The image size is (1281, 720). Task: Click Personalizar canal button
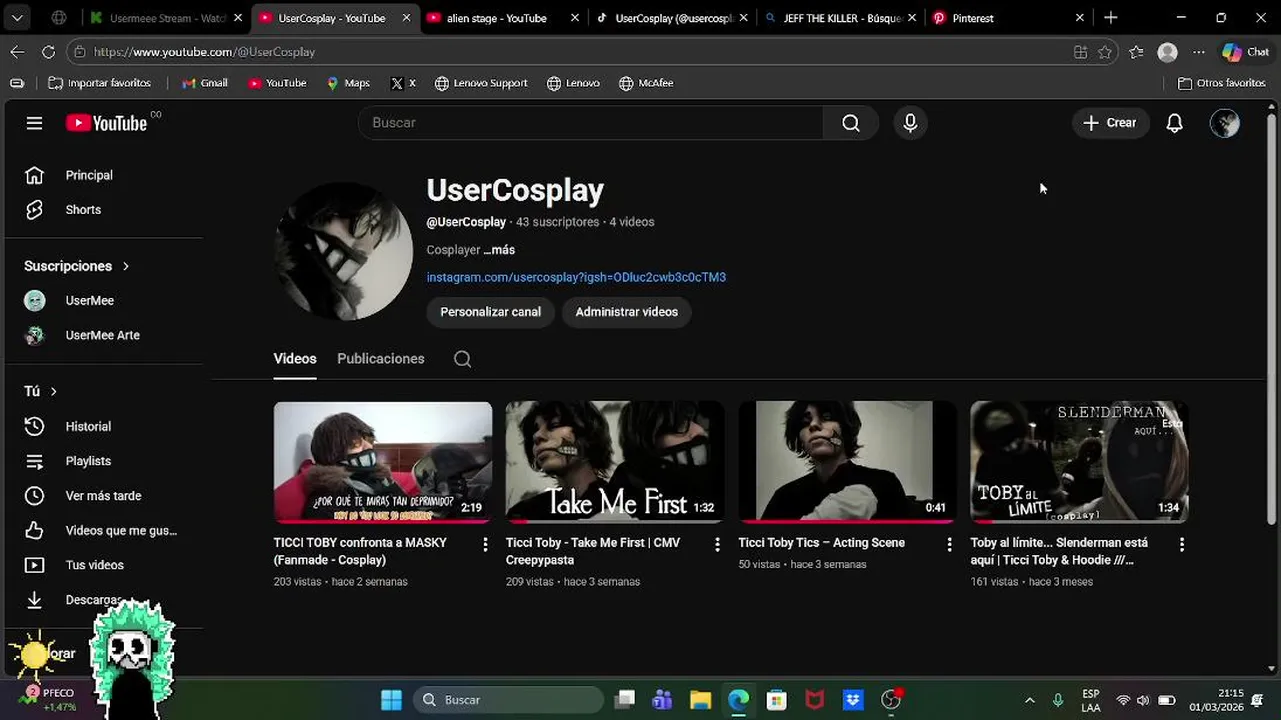(491, 312)
